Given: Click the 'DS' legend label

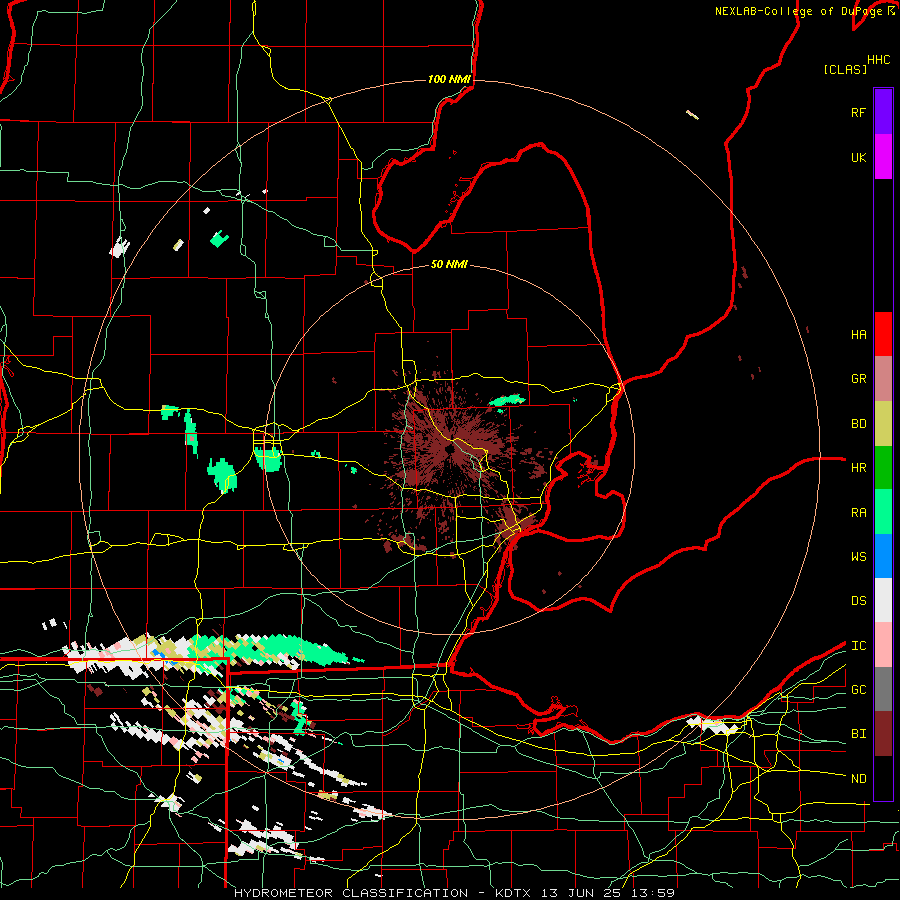Looking at the screenshot, I should click(x=858, y=601).
